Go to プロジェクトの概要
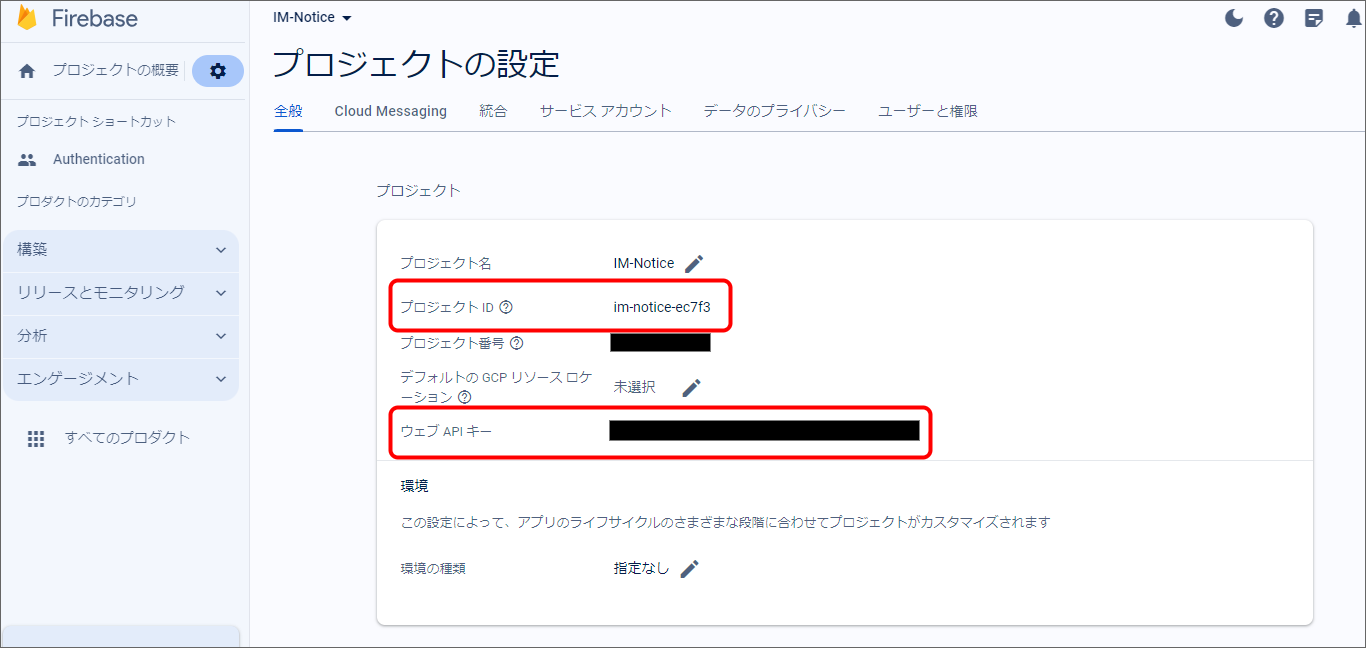The image size is (1366, 648). 116,70
